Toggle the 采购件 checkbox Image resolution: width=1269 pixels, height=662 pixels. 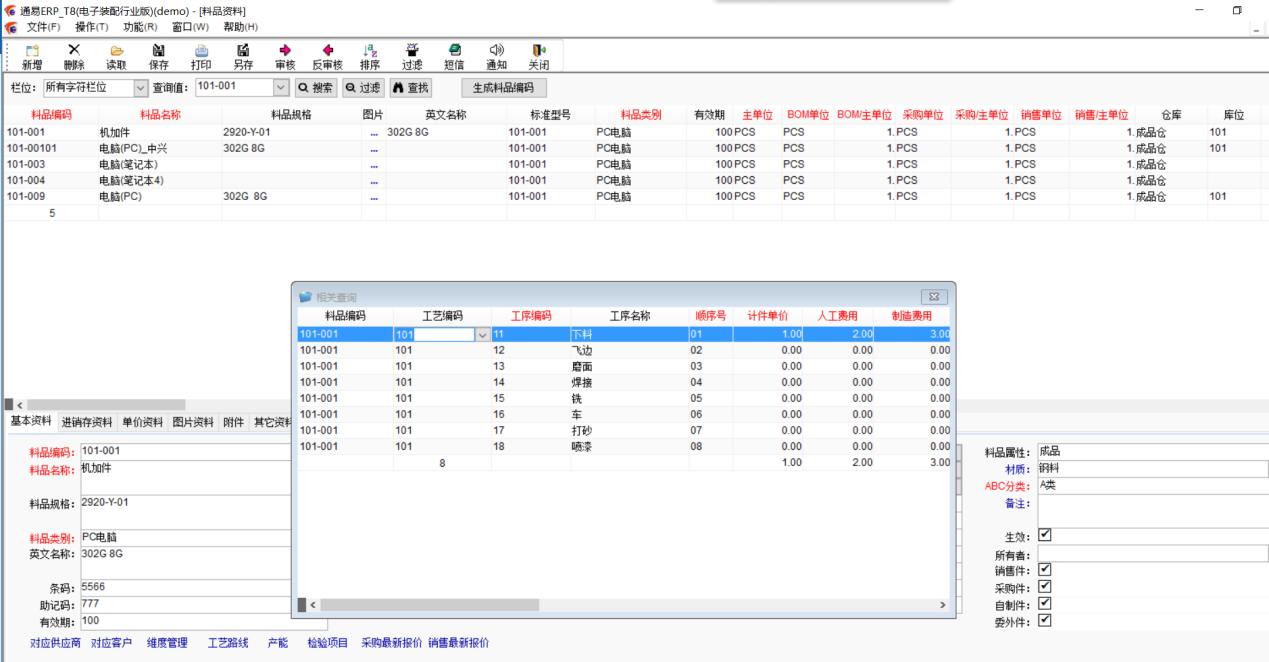(x=1045, y=587)
